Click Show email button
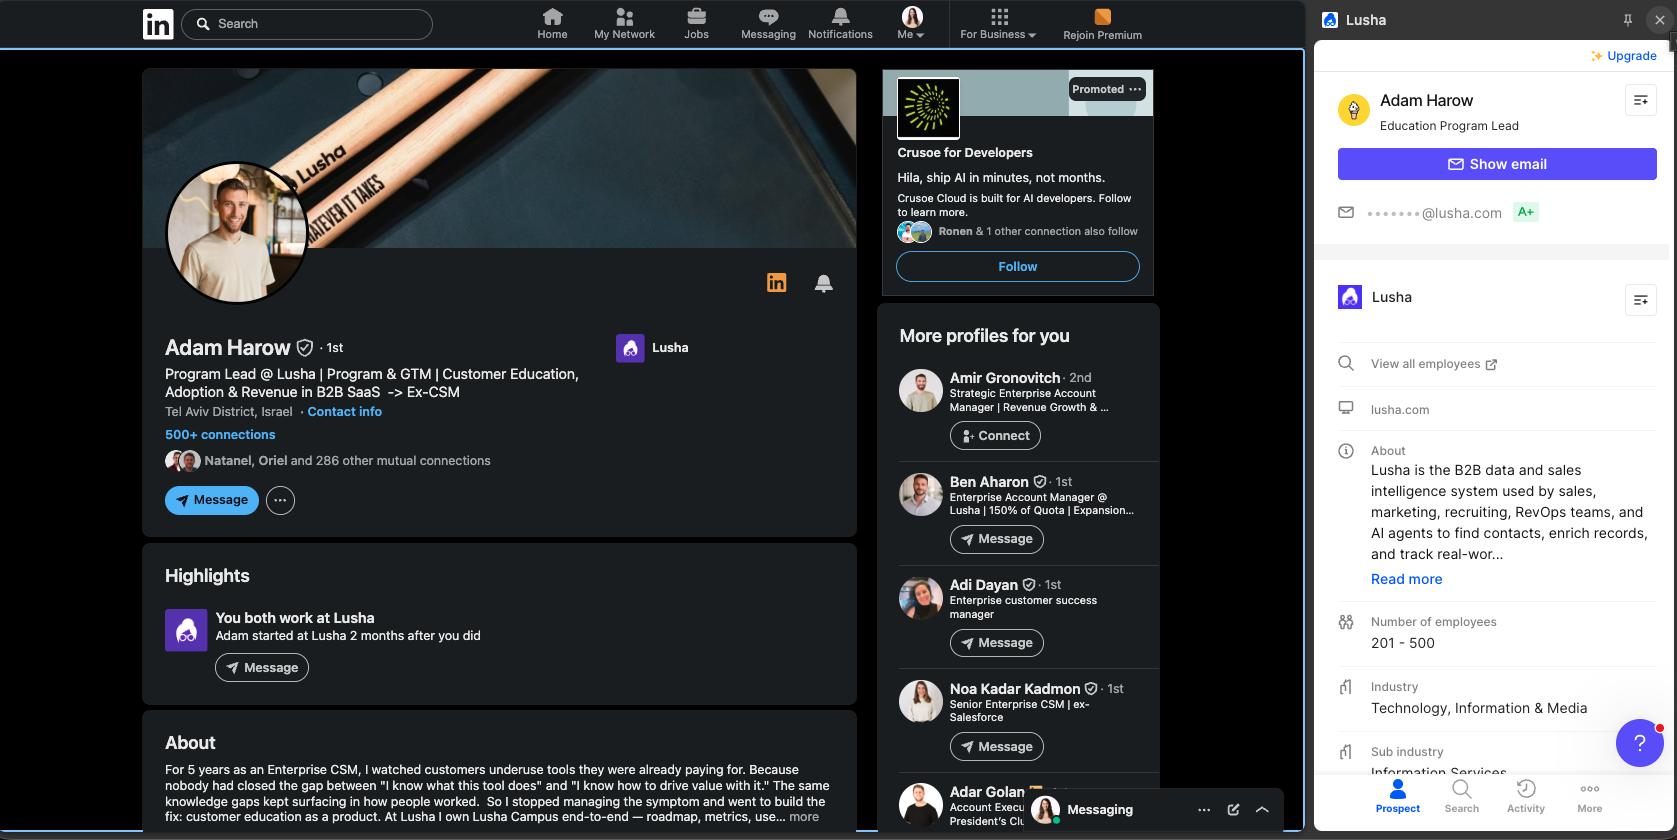The height and width of the screenshot is (840, 1677). point(1497,164)
